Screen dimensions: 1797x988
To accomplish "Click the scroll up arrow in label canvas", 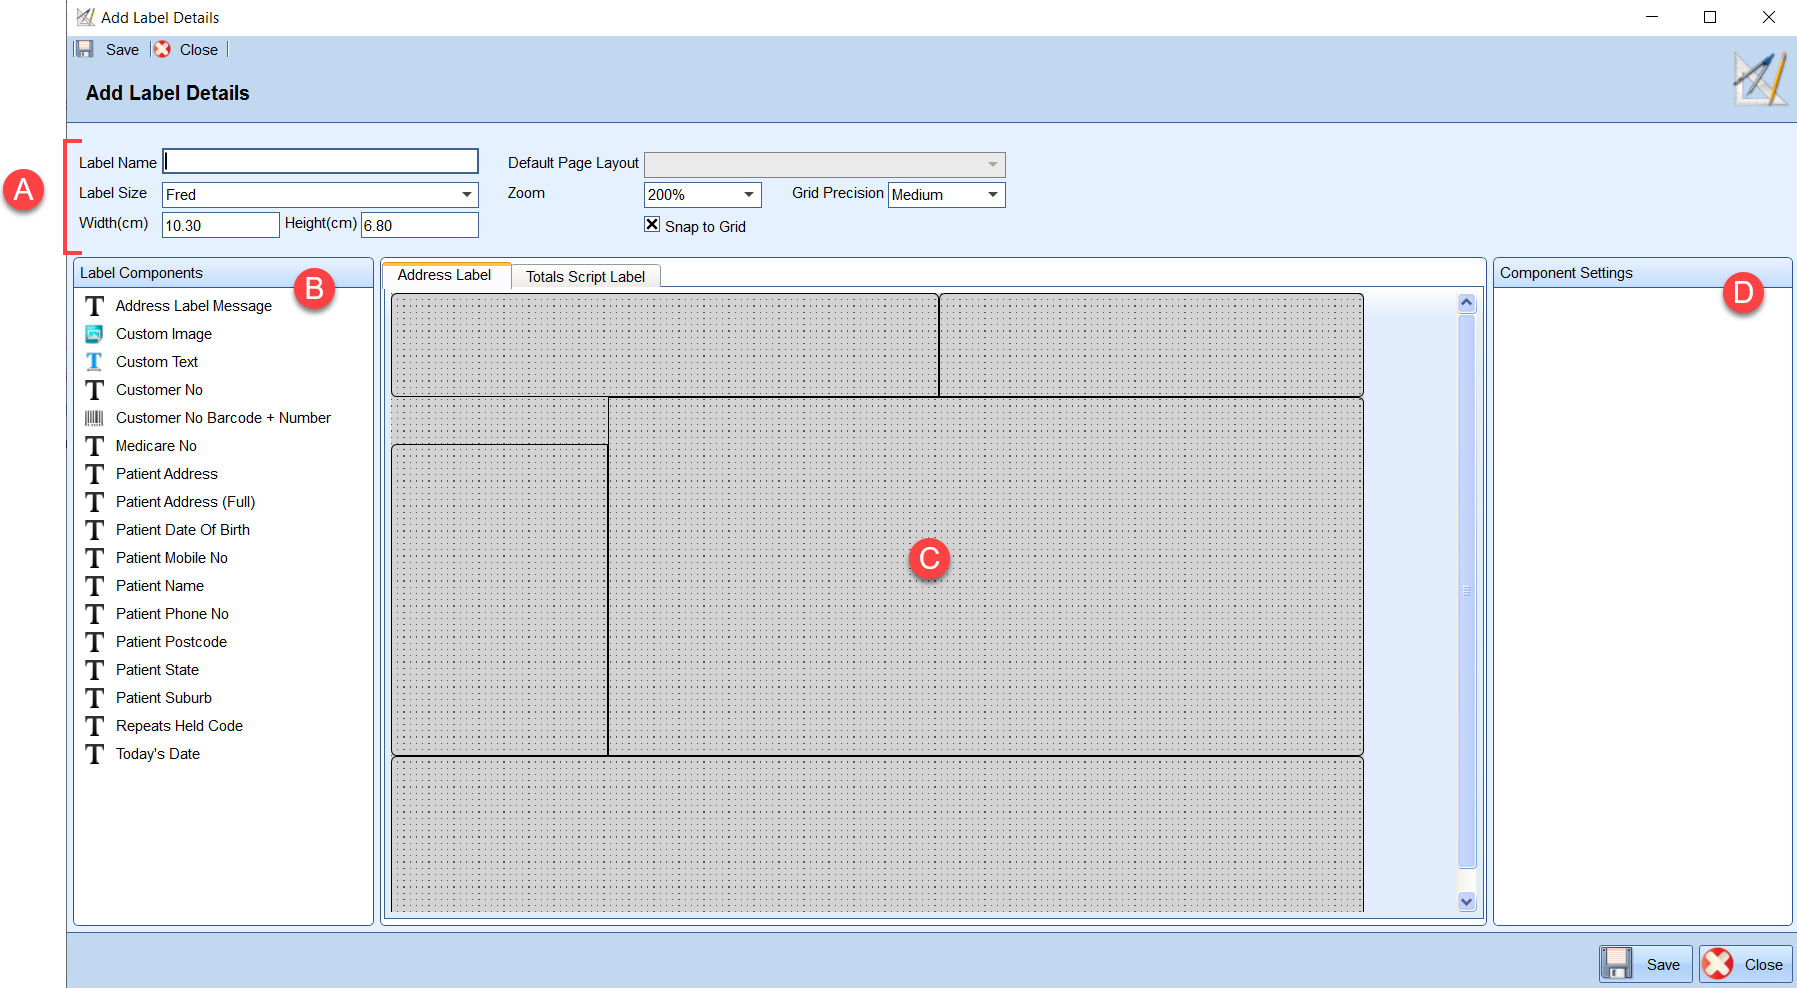I will click(x=1467, y=303).
